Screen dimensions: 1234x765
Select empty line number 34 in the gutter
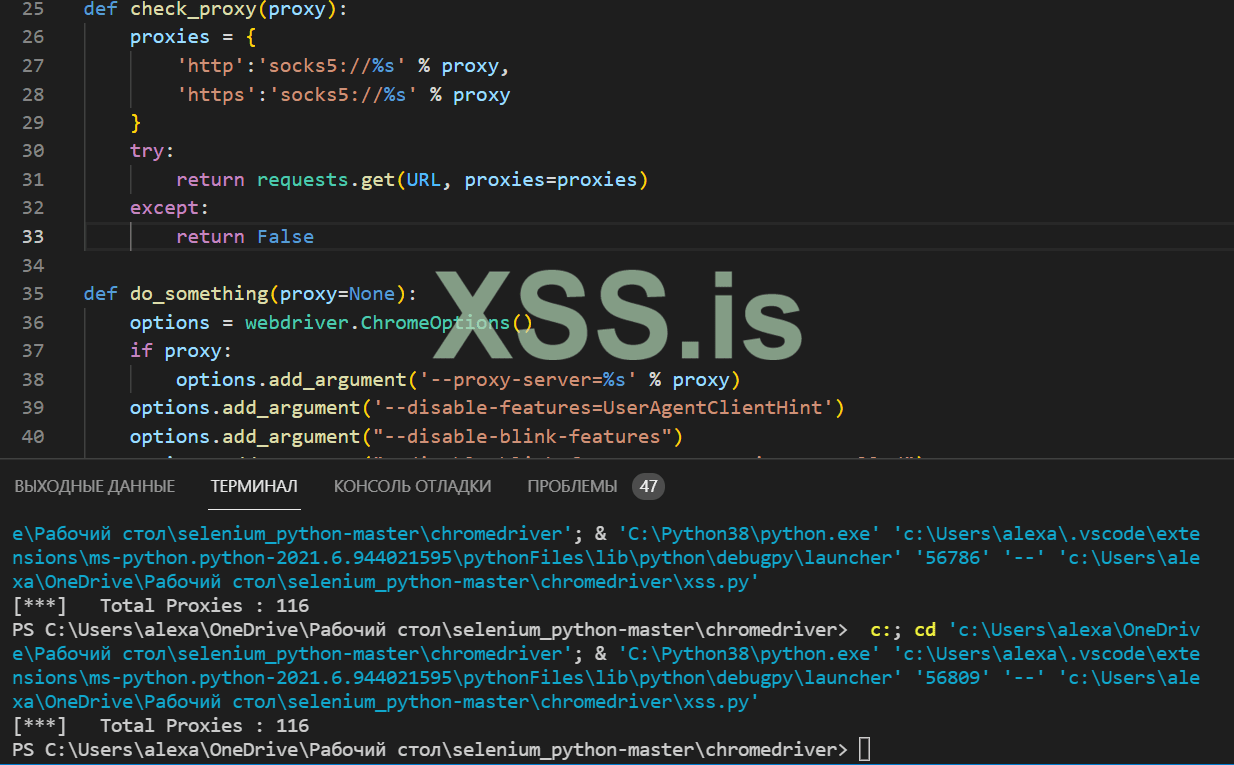(33, 266)
